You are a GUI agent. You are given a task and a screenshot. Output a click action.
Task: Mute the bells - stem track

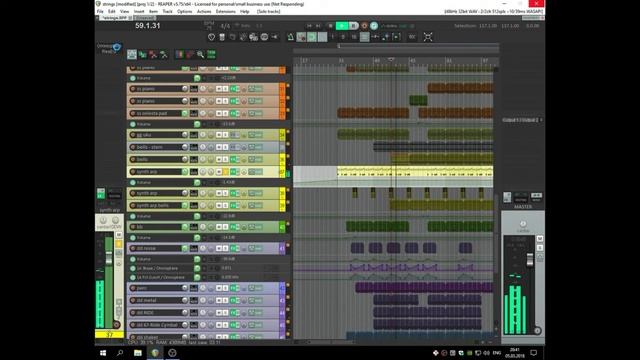coord(219,147)
